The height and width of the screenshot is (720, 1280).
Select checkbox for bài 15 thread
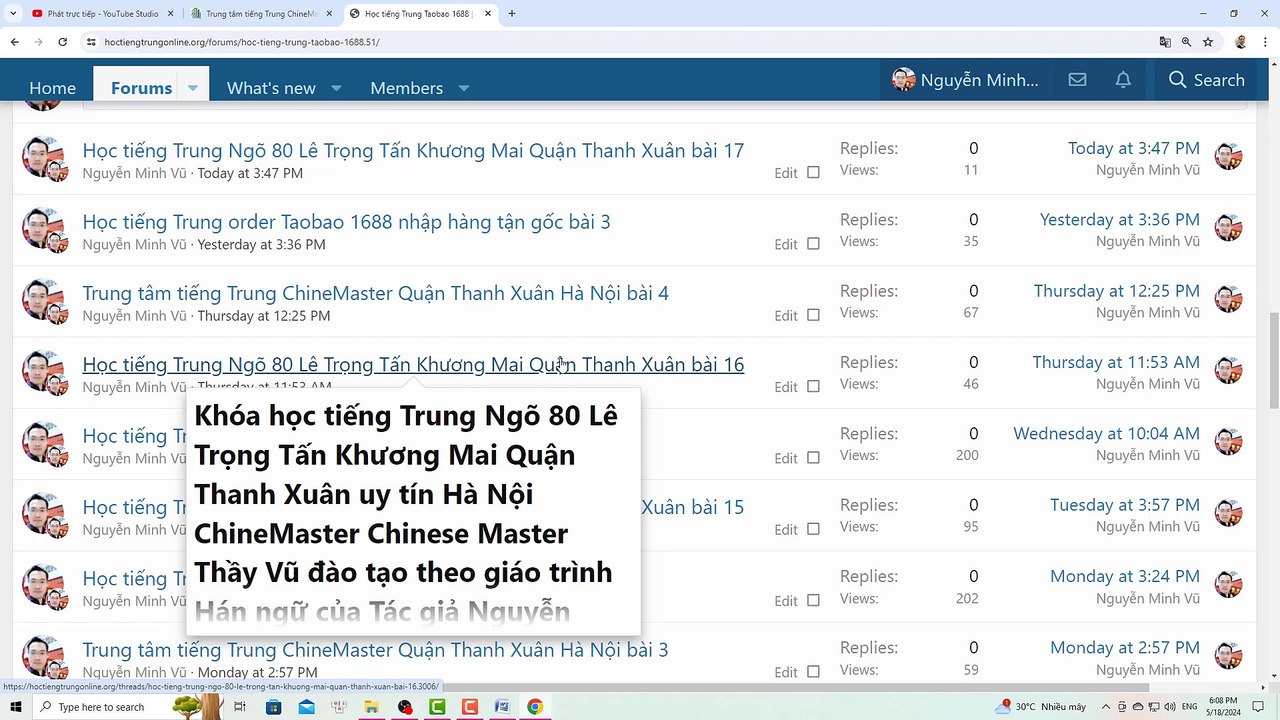tap(813, 529)
